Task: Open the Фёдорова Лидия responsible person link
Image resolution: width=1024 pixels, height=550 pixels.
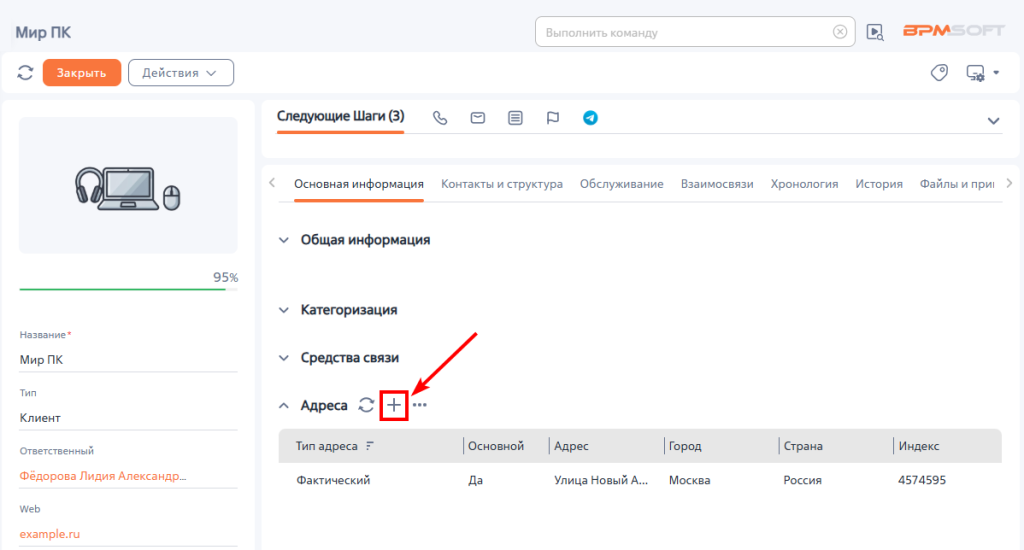Action: click(103, 476)
